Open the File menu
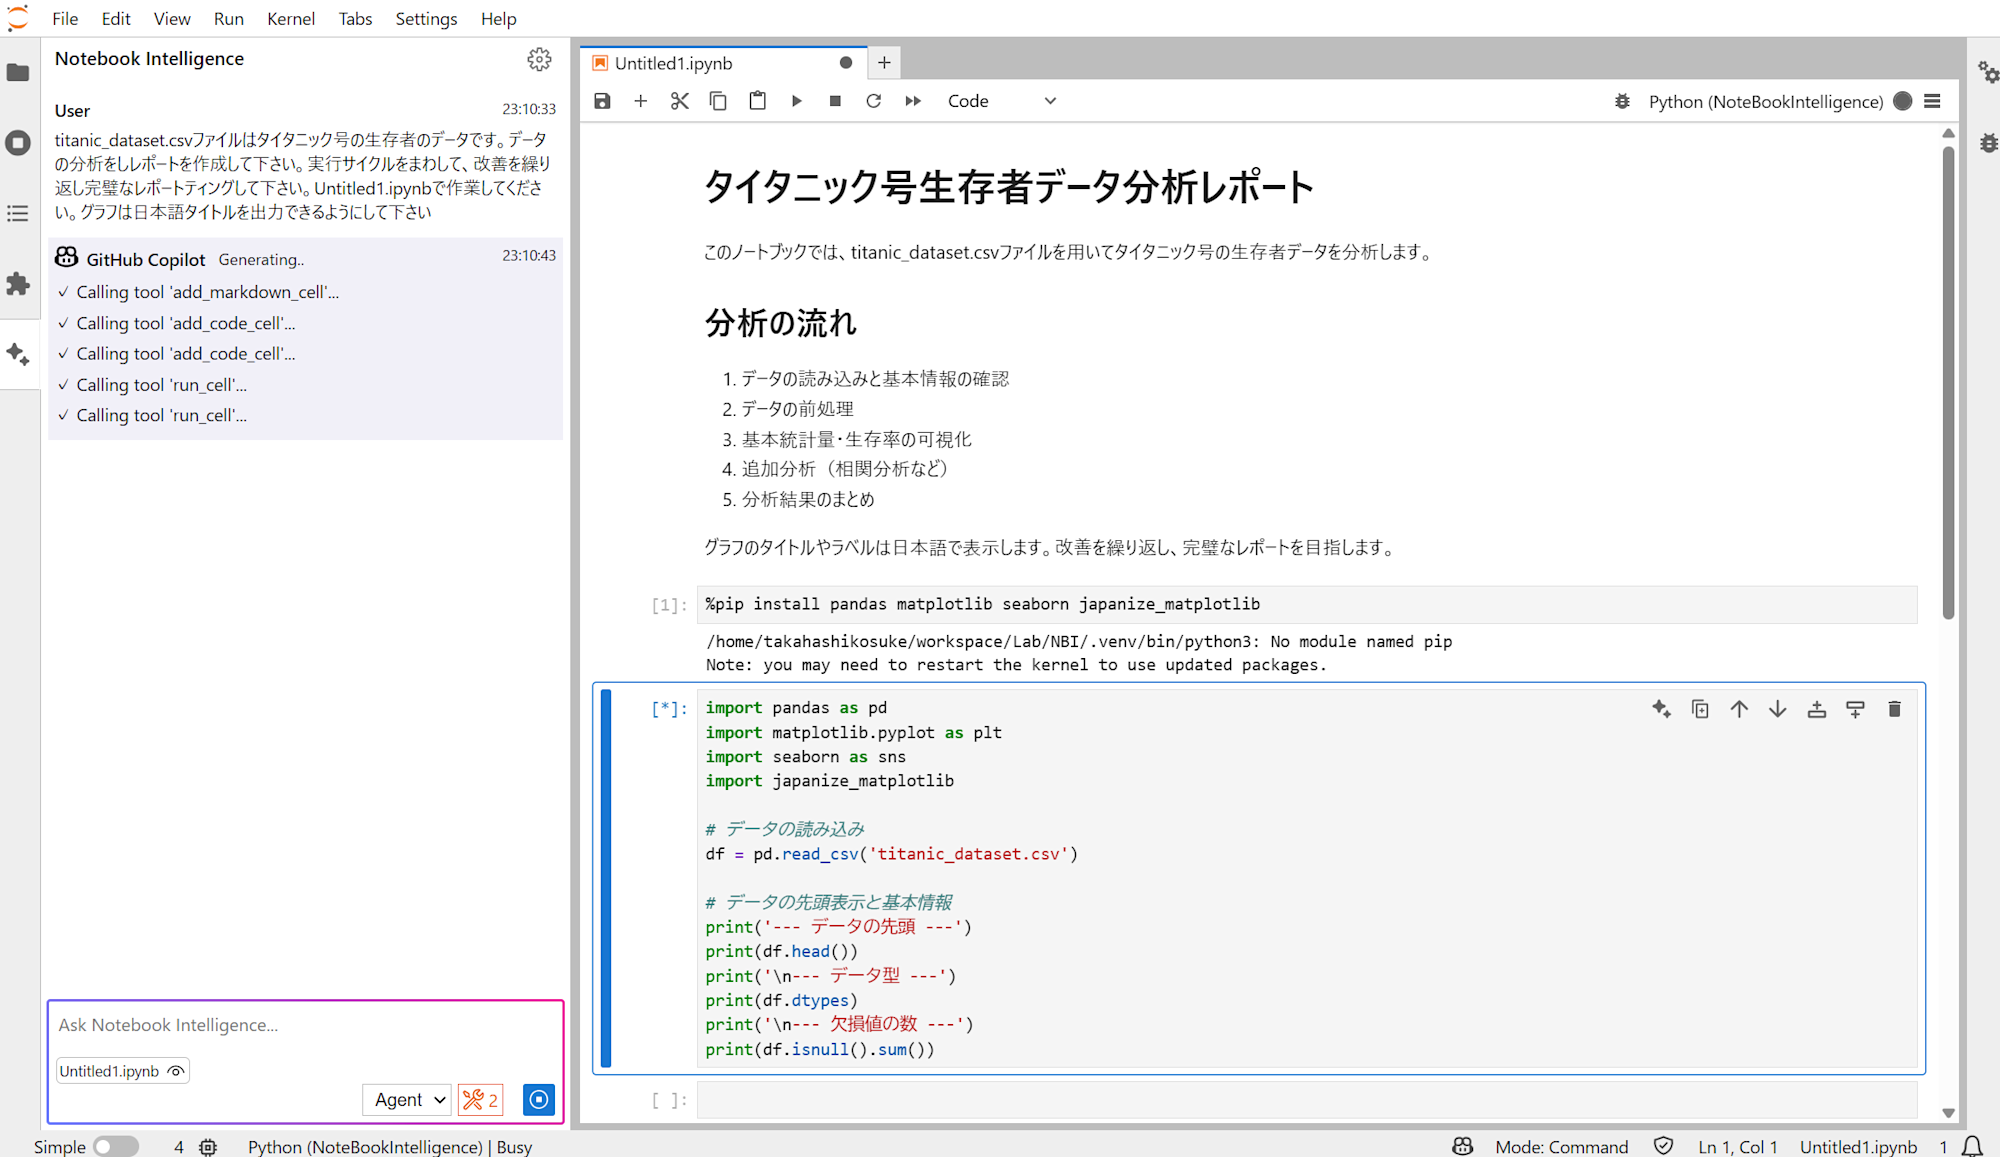 (65, 18)
